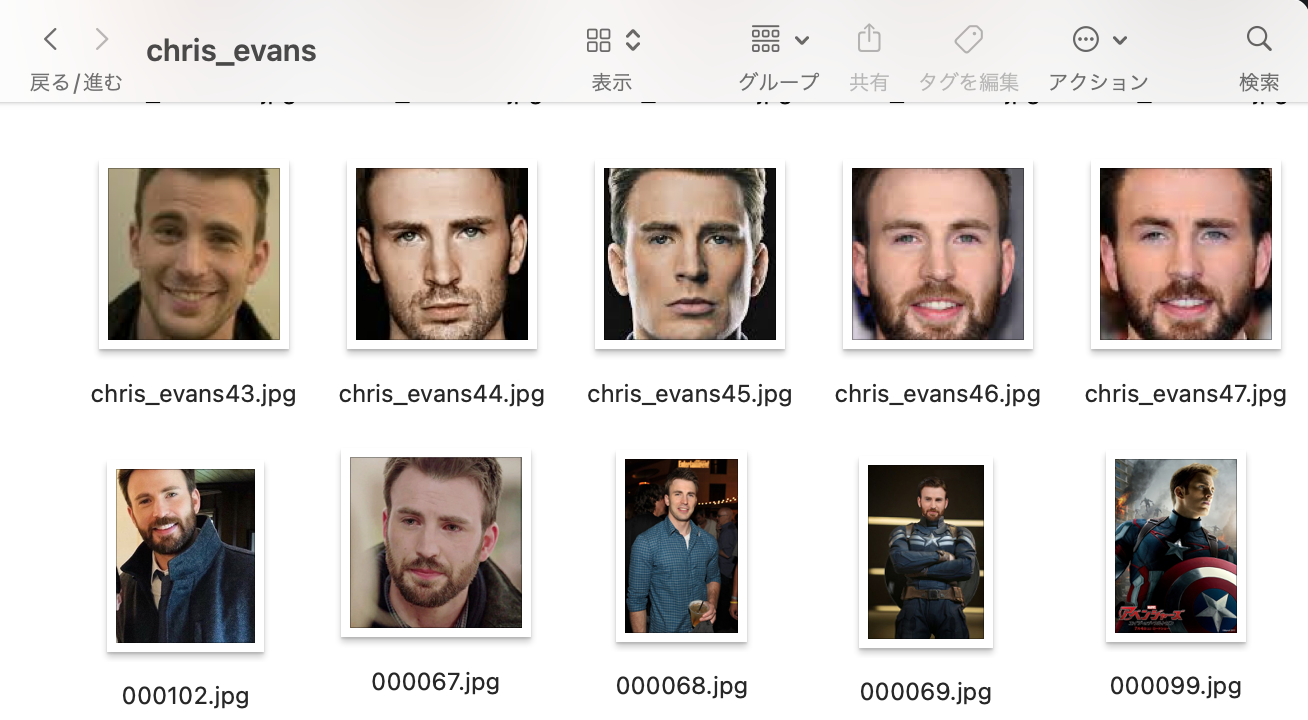This screenshot has width=1308, height=720.
Task: Click the 戻る/進む label
Action: pyautogui.click(x=76, y=83)
